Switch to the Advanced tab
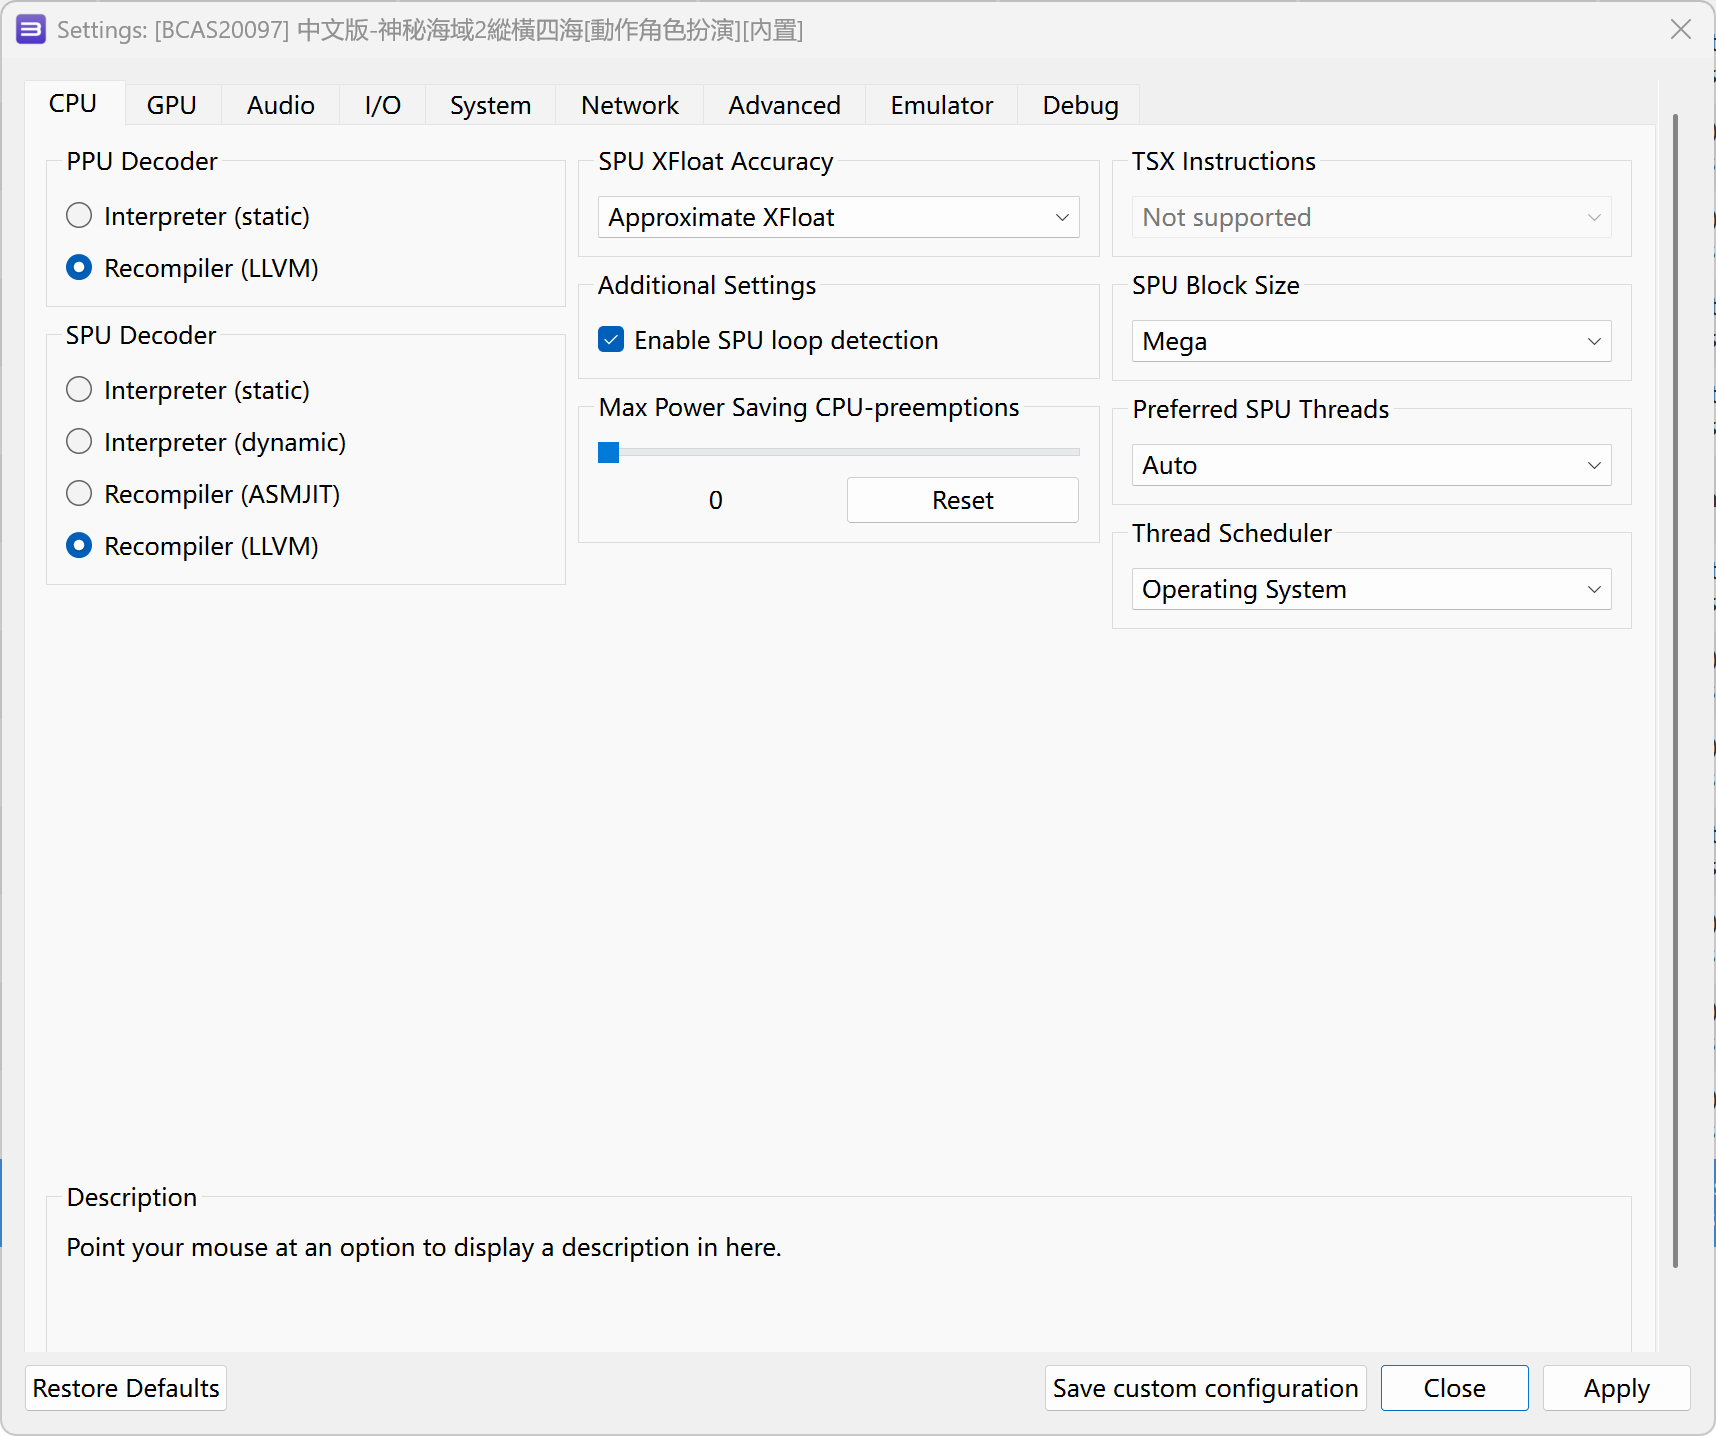 [785, 105]
